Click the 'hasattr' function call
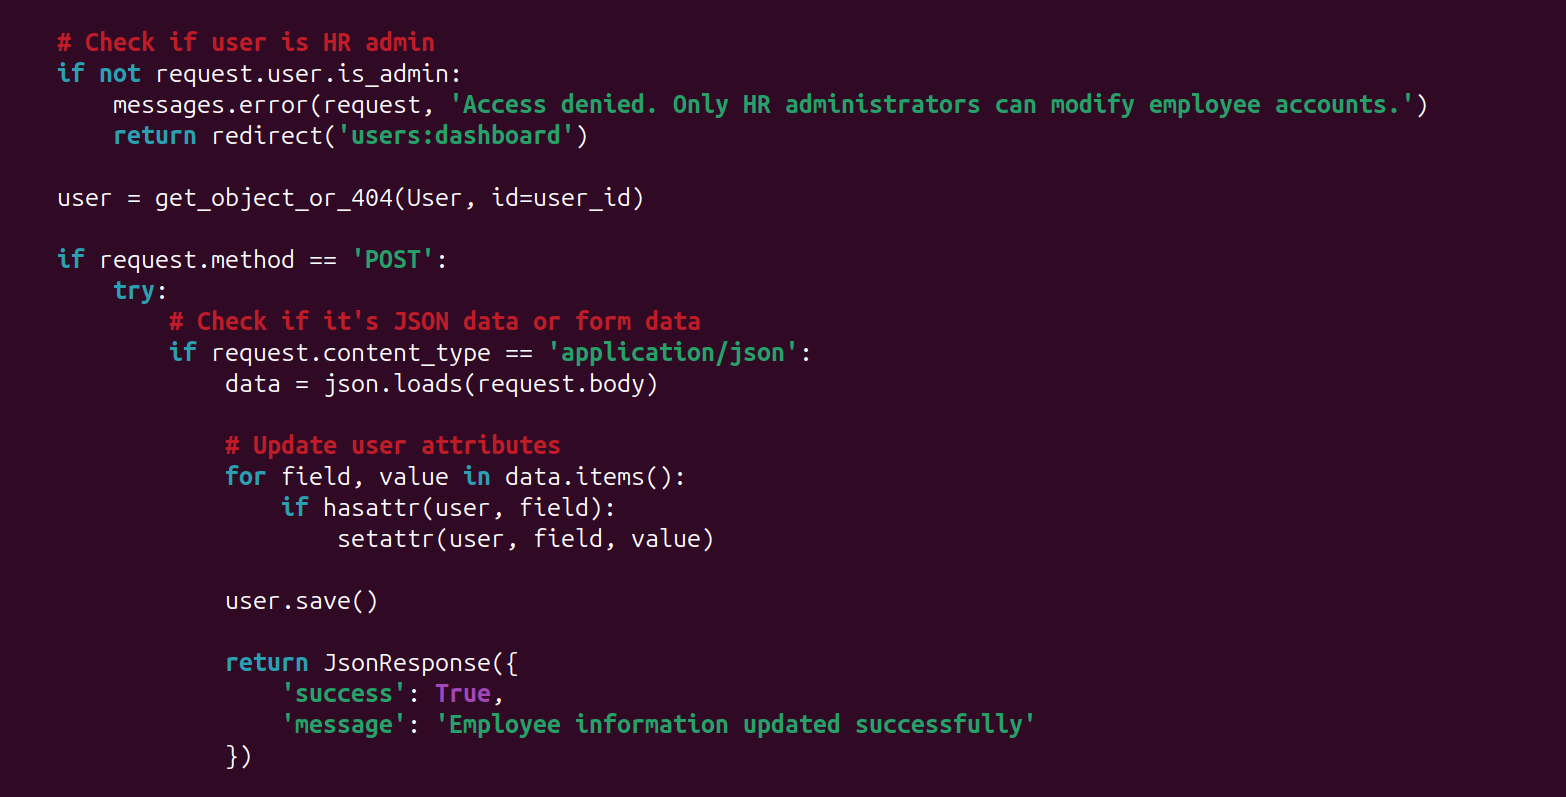This screenshot has height=797, width=1566. click(x=370, y=508)
